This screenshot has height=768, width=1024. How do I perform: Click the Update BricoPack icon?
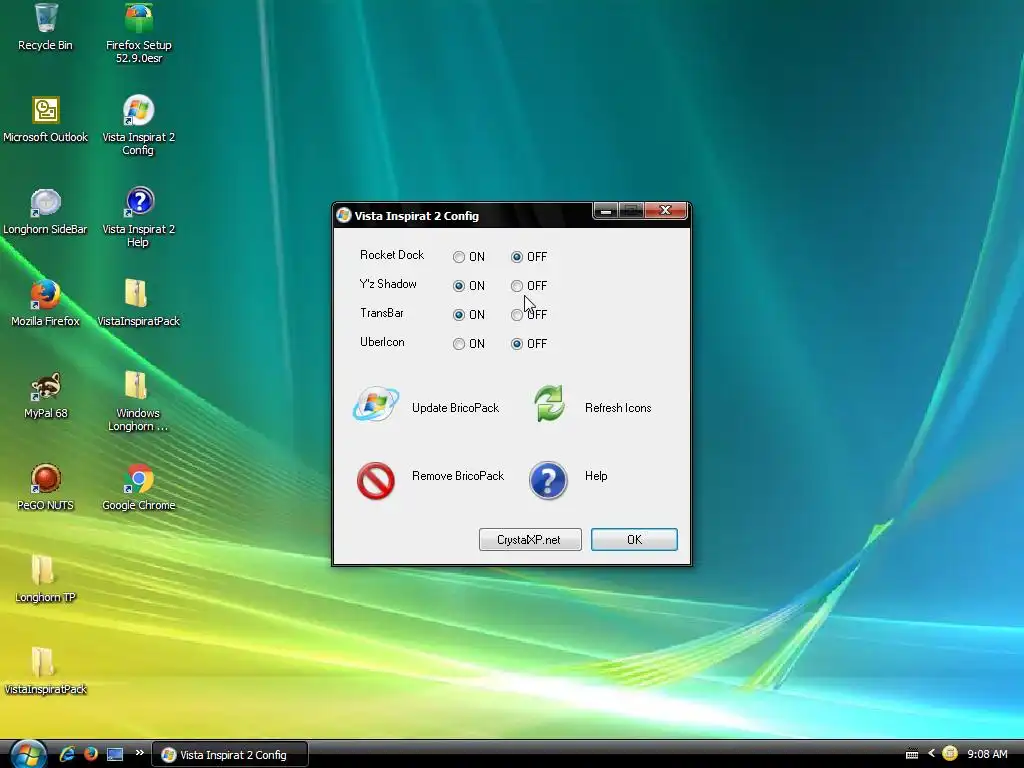(376, 404)
